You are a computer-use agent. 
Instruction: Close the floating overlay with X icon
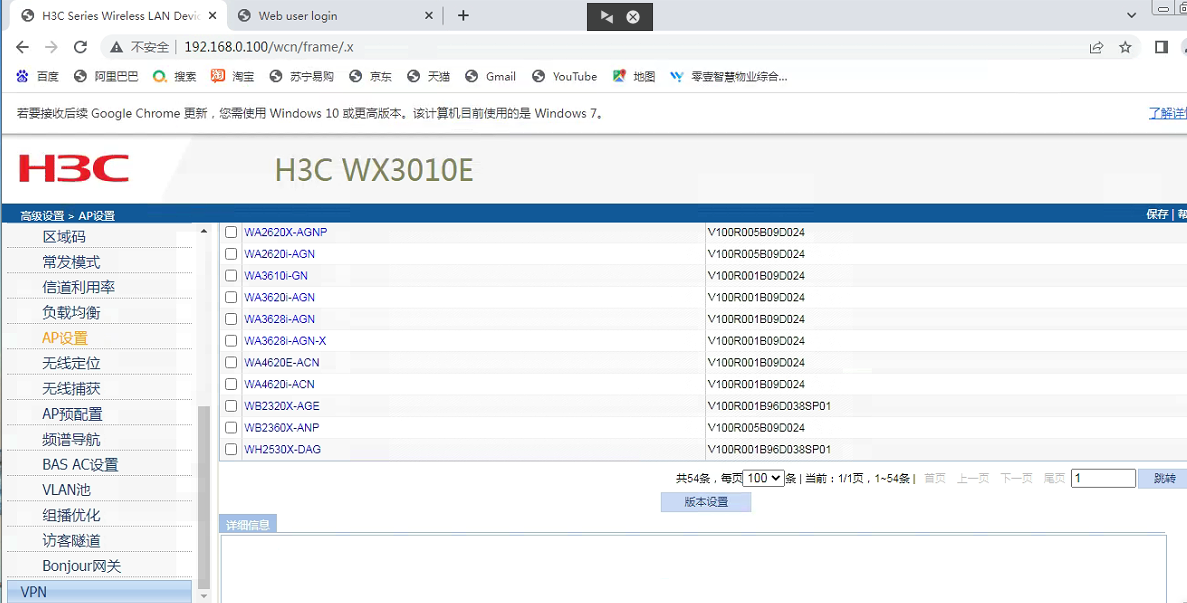click(x=634, y=17)
